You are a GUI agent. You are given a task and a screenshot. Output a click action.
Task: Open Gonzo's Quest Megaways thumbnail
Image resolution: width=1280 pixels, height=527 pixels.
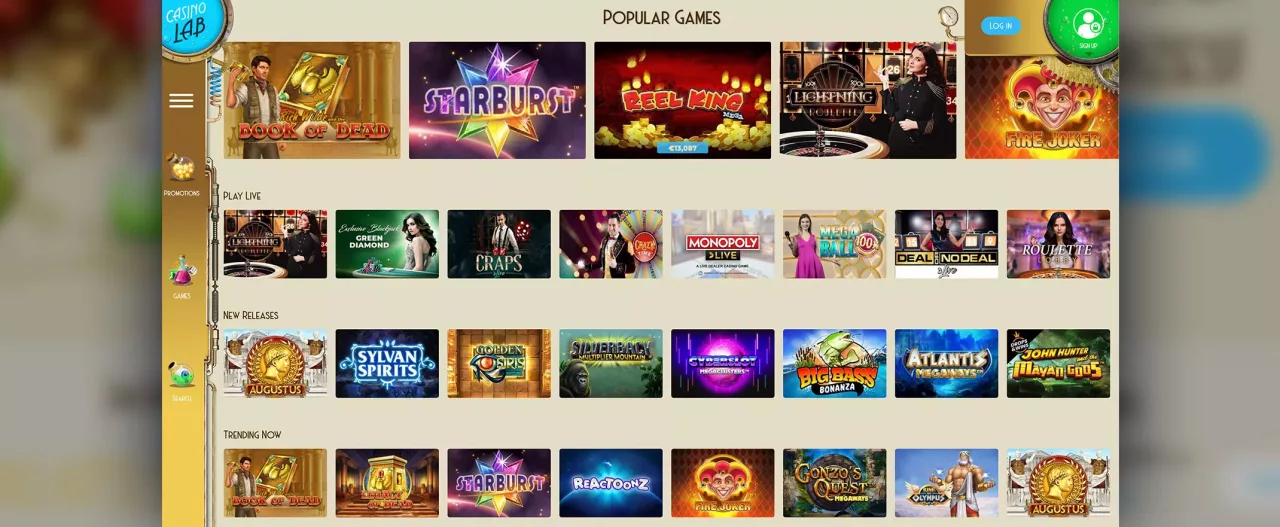pos(834,483)
